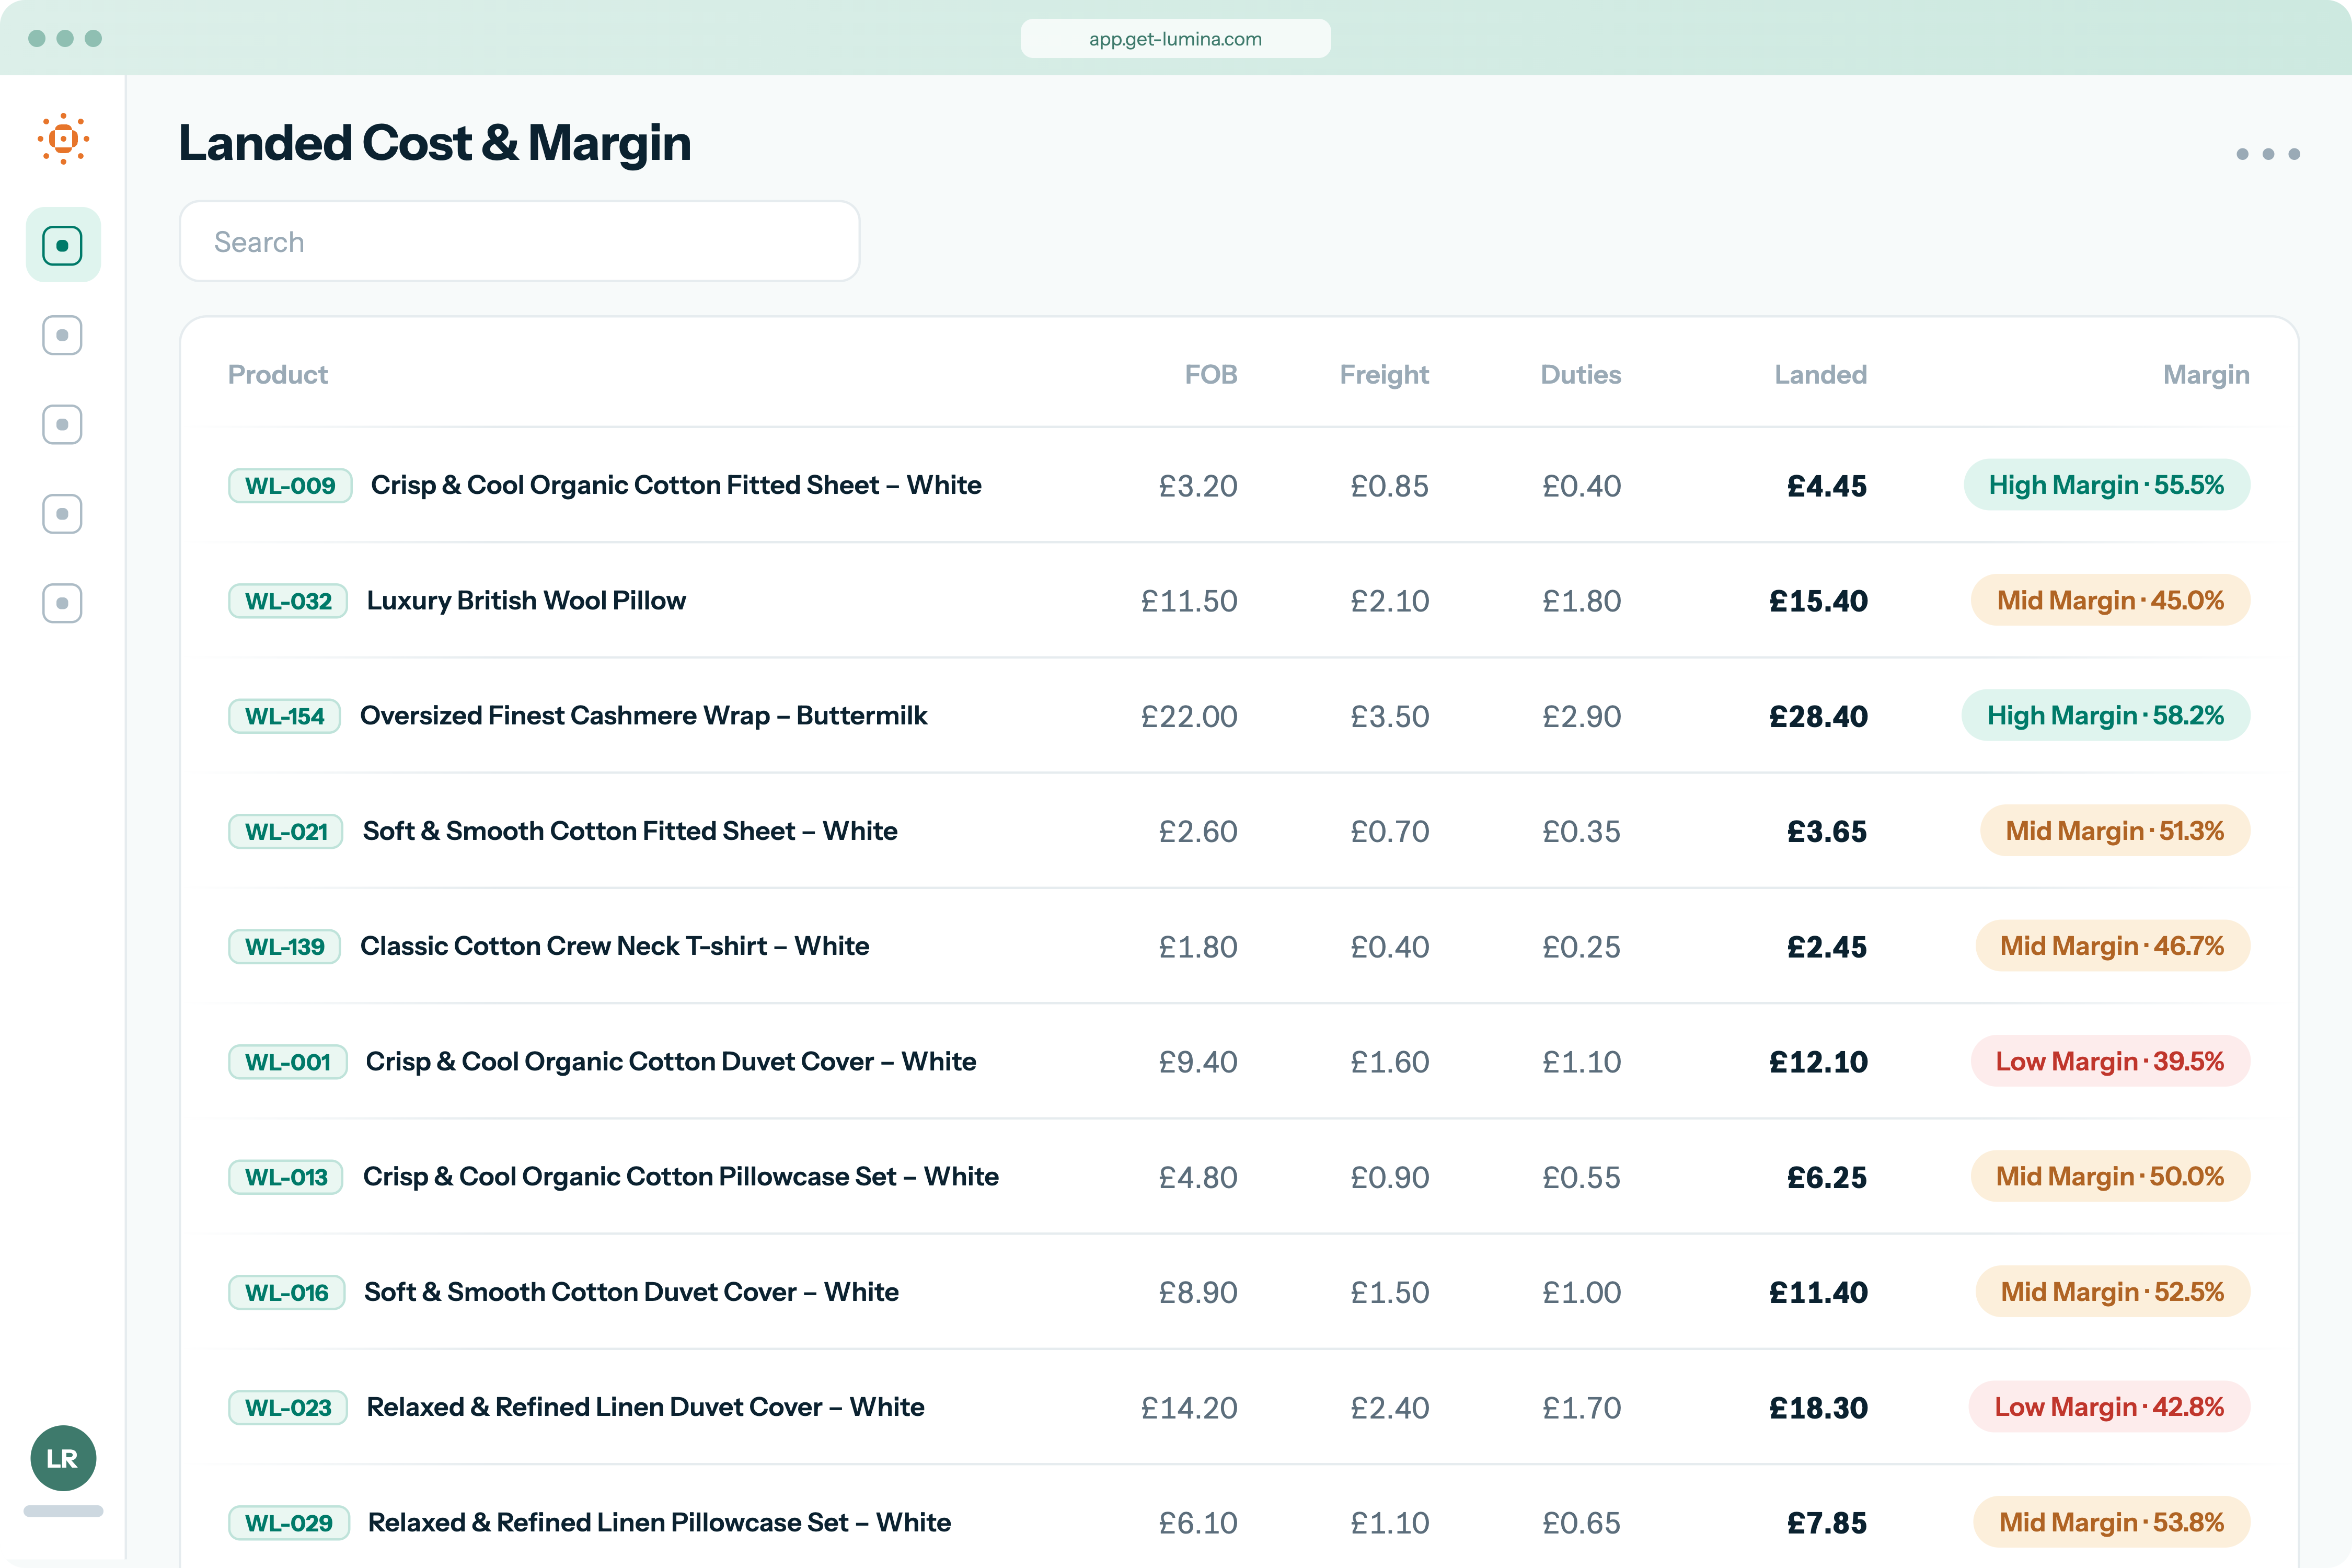Open Soft & Smooth Cotton Duvet Cover – White
Viewport: 2352px width, 1568px height.
[x=631, y=1292]
